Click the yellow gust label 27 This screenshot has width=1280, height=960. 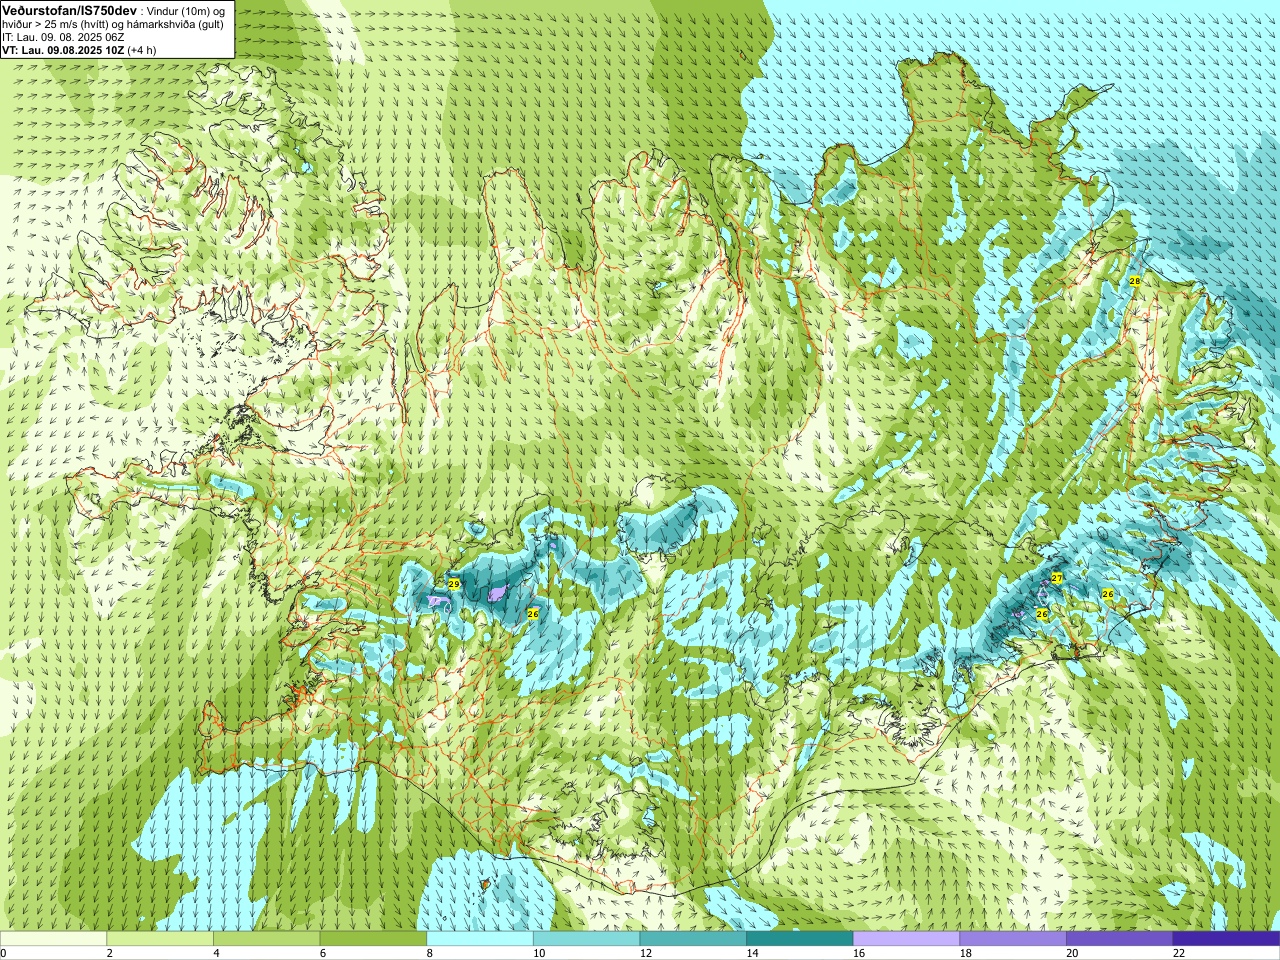[x=1057, y=578]
